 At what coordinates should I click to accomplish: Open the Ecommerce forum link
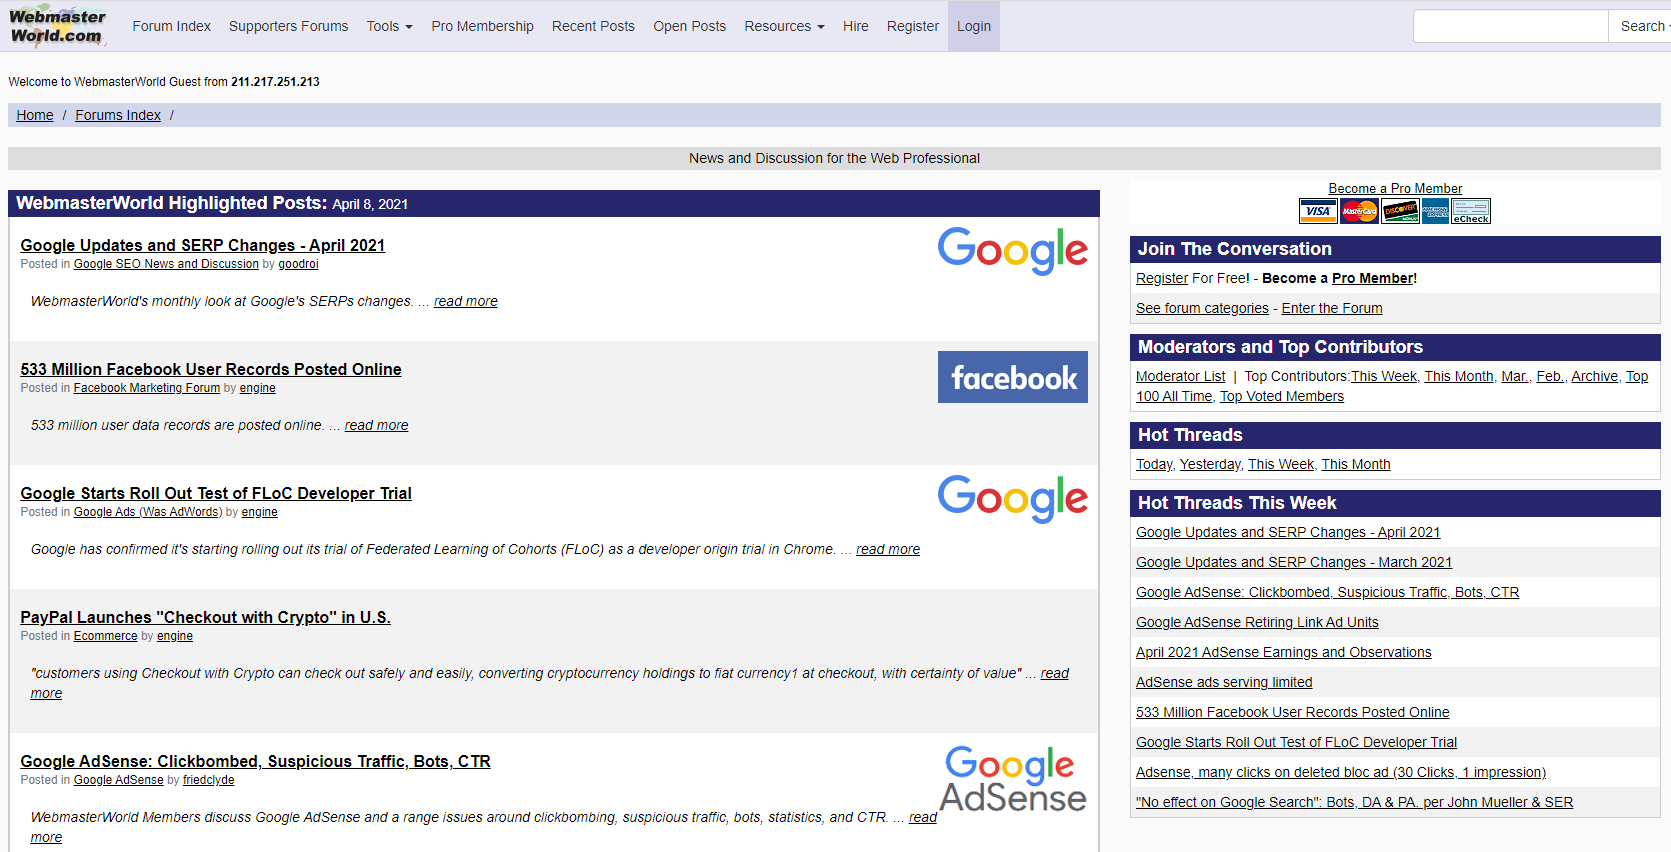tap(106, 636)
